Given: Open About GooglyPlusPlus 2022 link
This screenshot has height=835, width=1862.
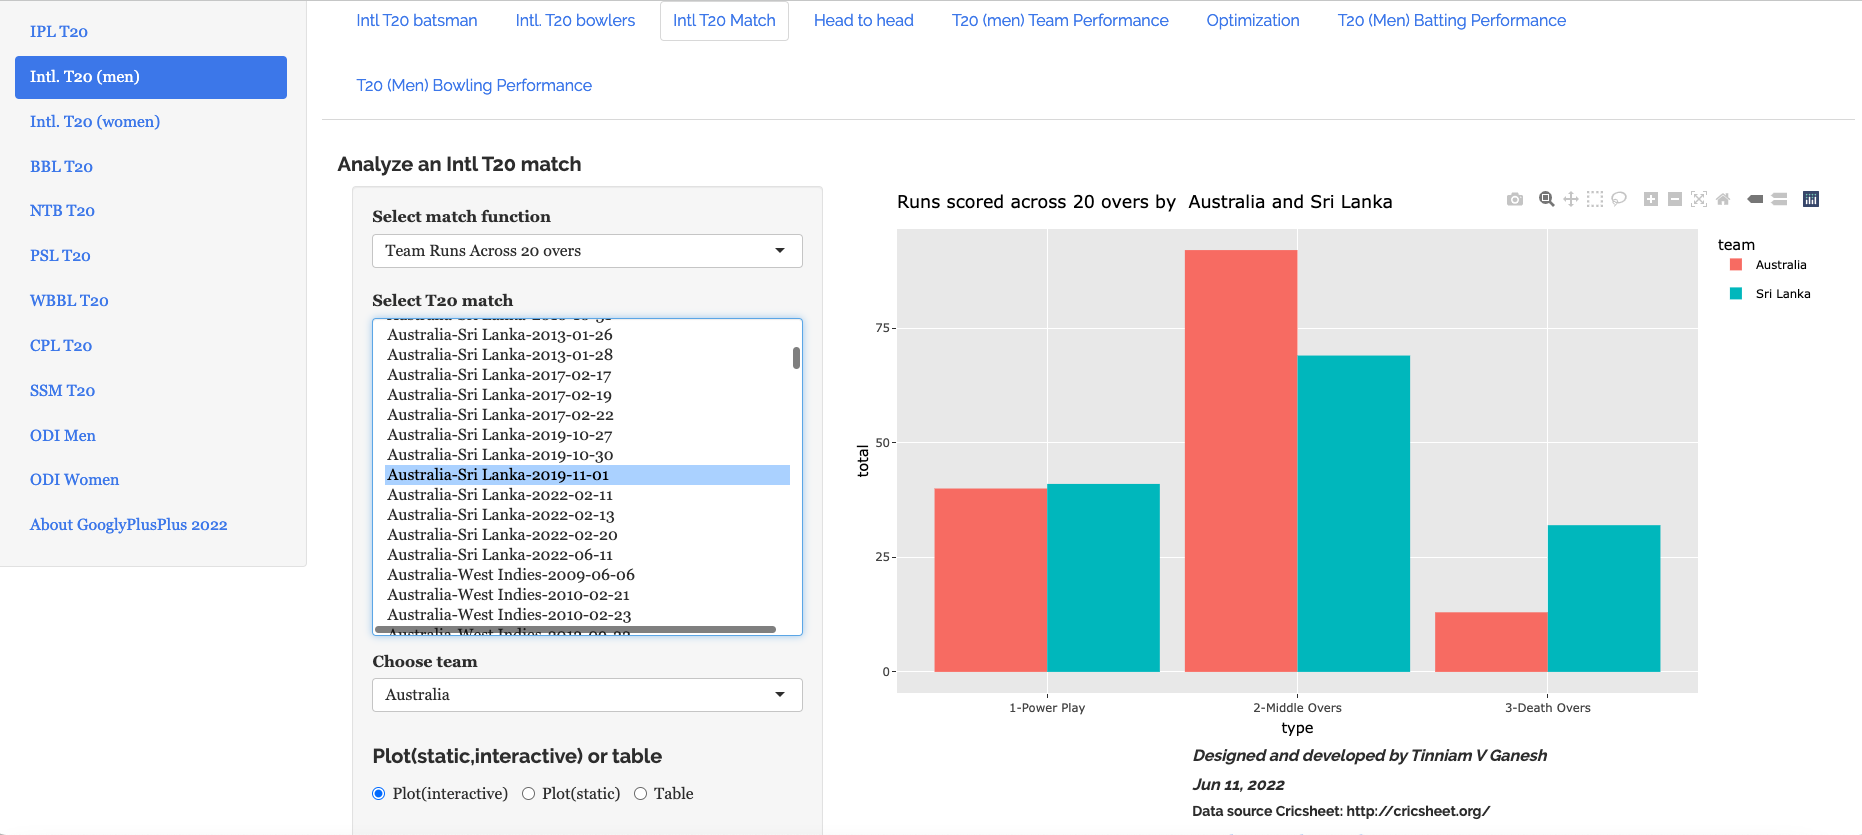Looking at the screenshot, I should click(x=129, y=525).
